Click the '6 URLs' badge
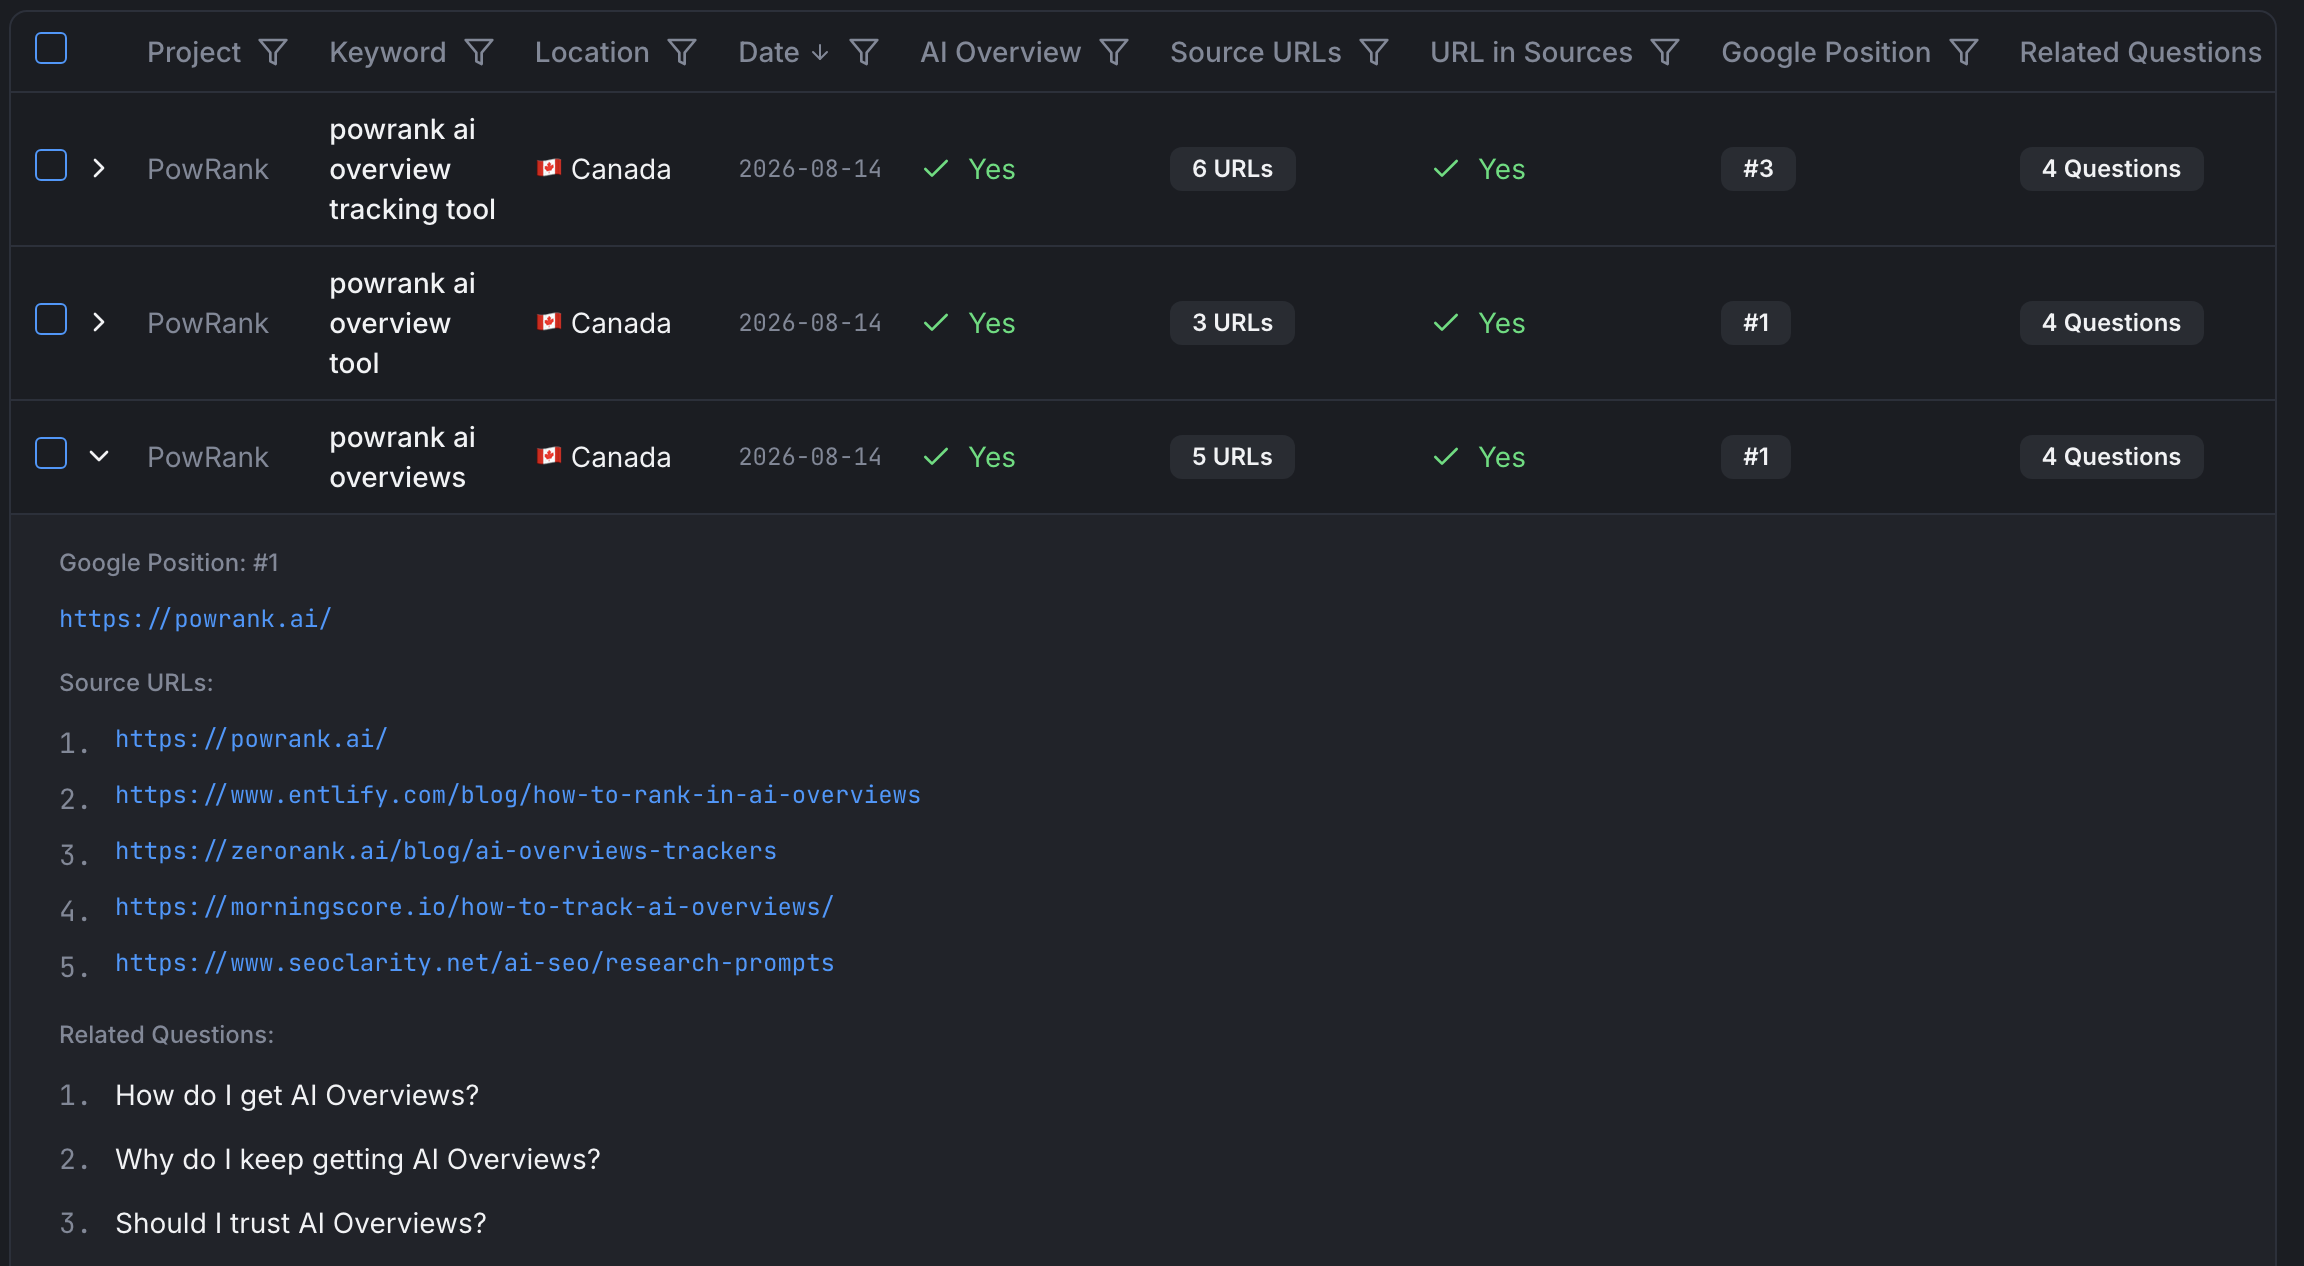The height and width of the screenshot is (1266, 2304). (1232, 169)
